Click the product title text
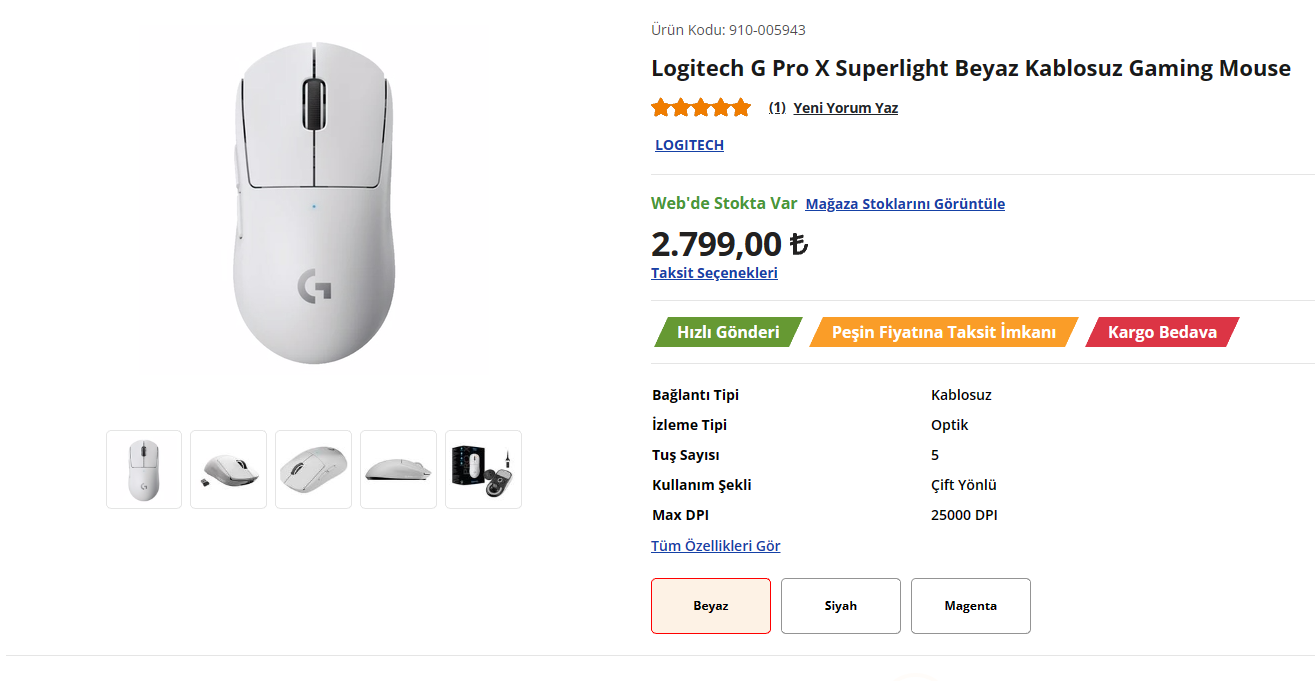 click(970, 69)
